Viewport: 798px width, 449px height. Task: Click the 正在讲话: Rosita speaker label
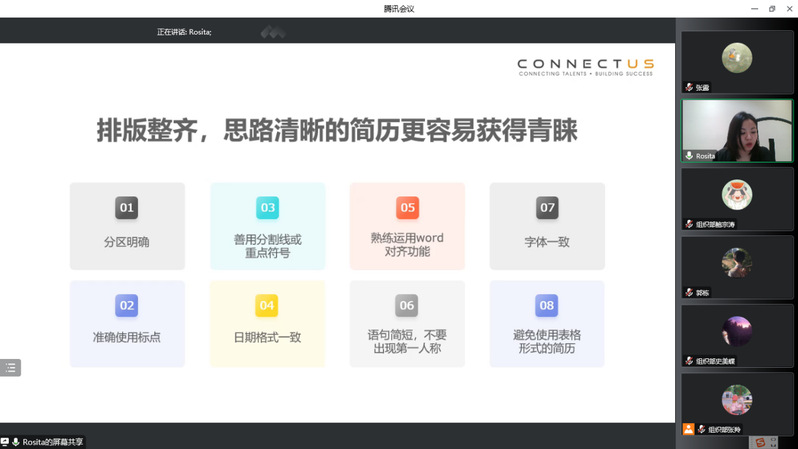(184, 32)
